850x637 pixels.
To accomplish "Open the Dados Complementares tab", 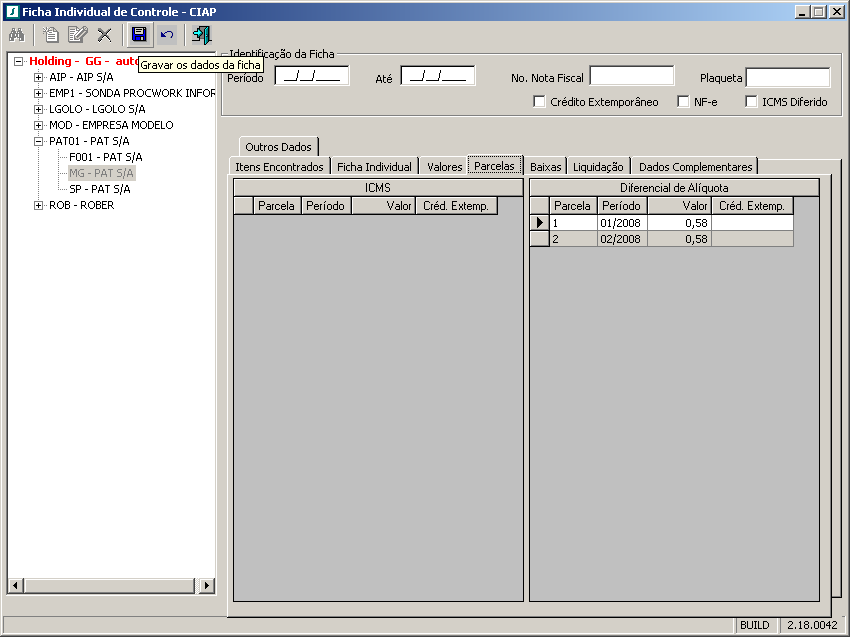I will pyautogui.click(x=696, y=167).
